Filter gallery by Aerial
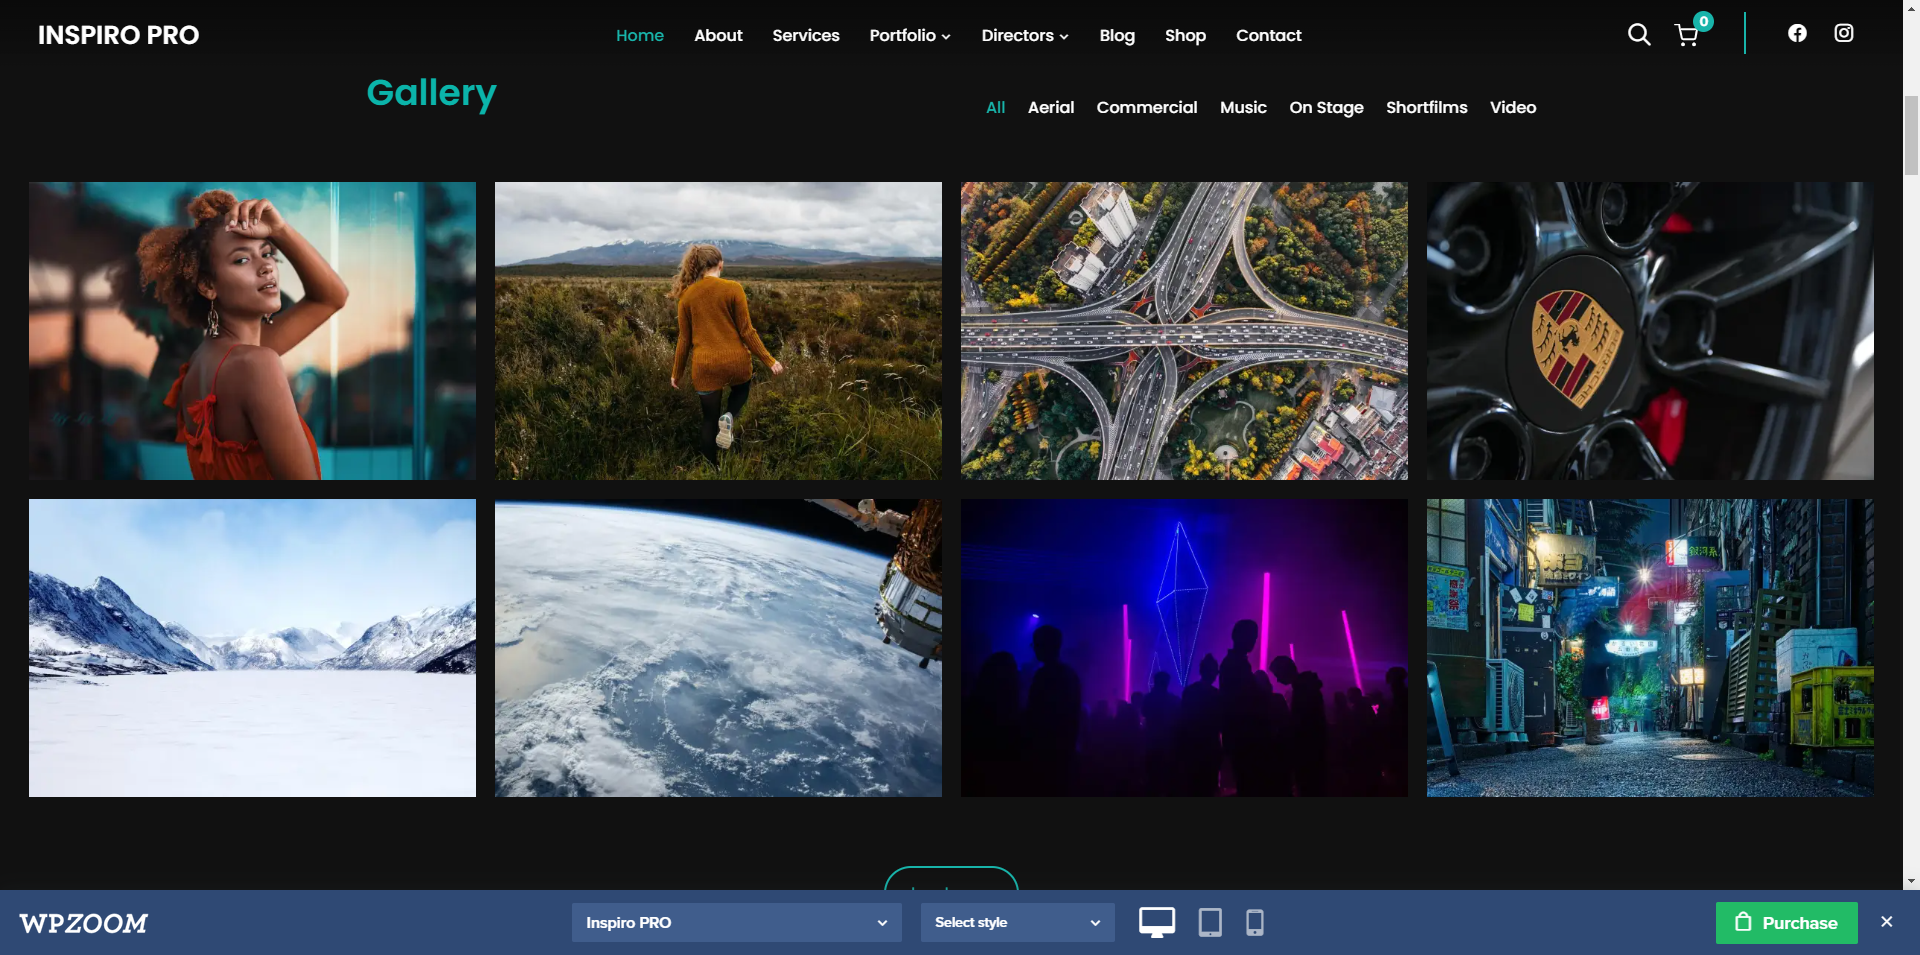The height and width of the screenshot is (955, 1920). (1051, 107)
